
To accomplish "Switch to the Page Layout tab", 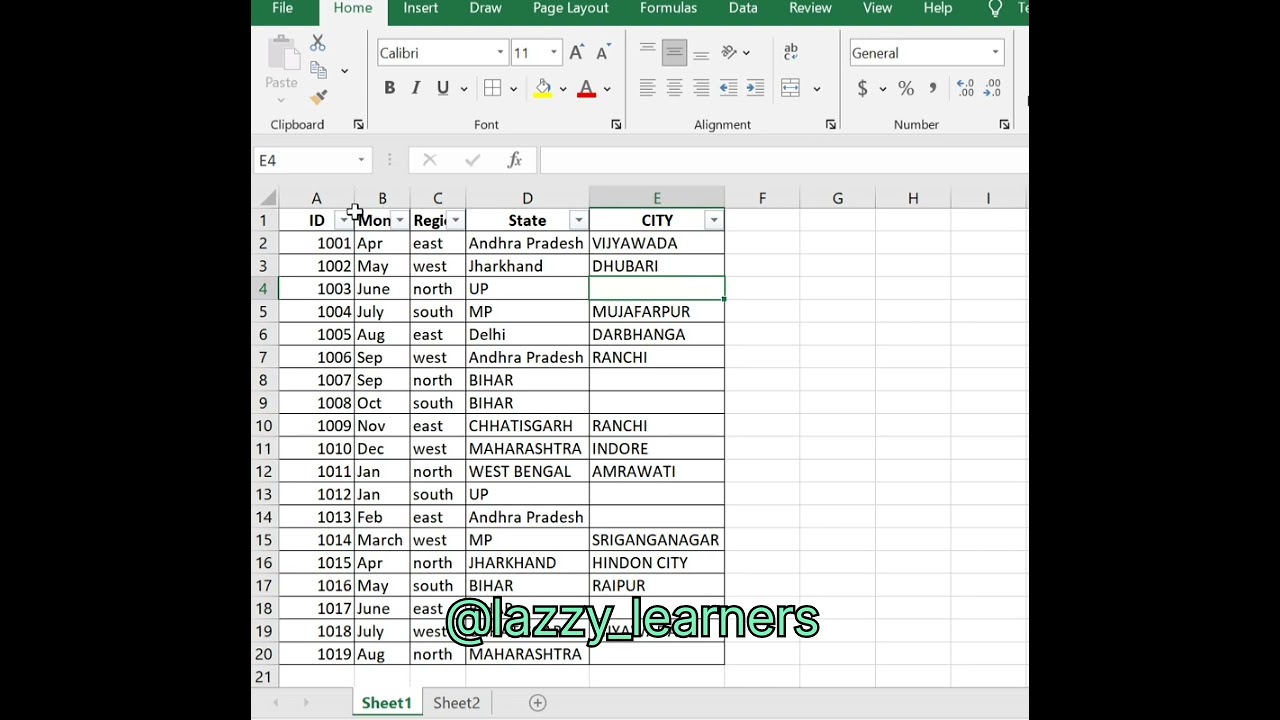I will (570, 8).
